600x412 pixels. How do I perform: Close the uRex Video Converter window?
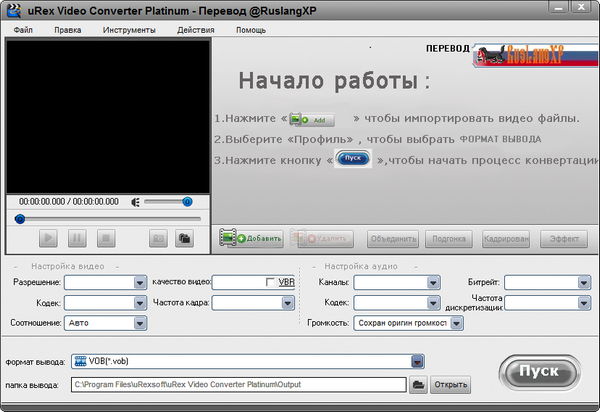[x=582, y=7]
